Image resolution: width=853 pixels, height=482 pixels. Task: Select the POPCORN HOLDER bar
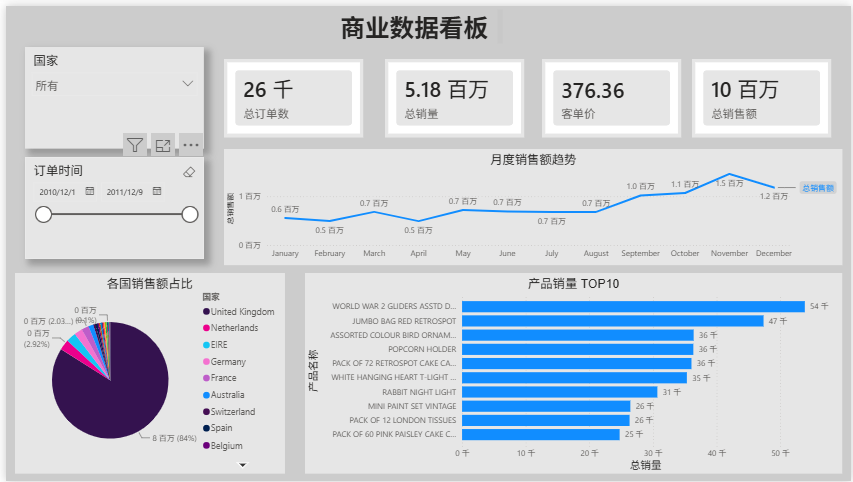(x=578, y=349)
